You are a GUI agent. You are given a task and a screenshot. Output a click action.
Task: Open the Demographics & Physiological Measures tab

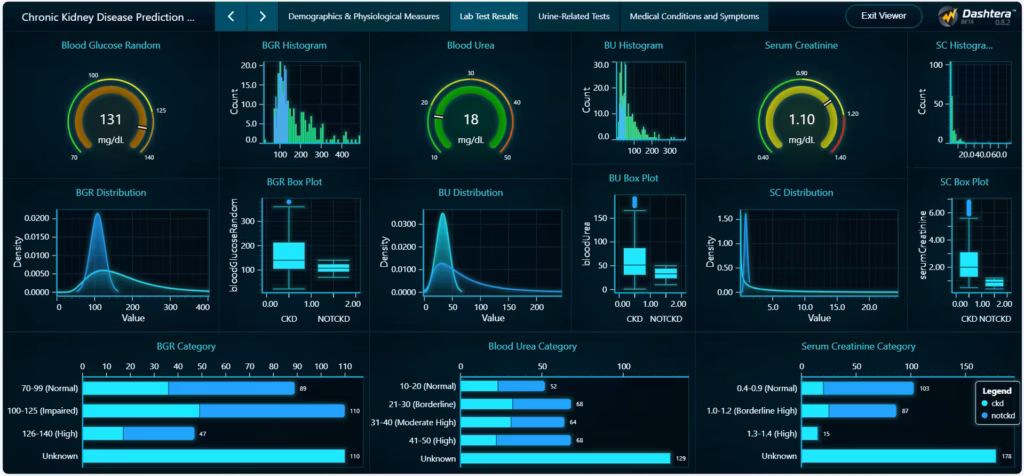[364, 16]
